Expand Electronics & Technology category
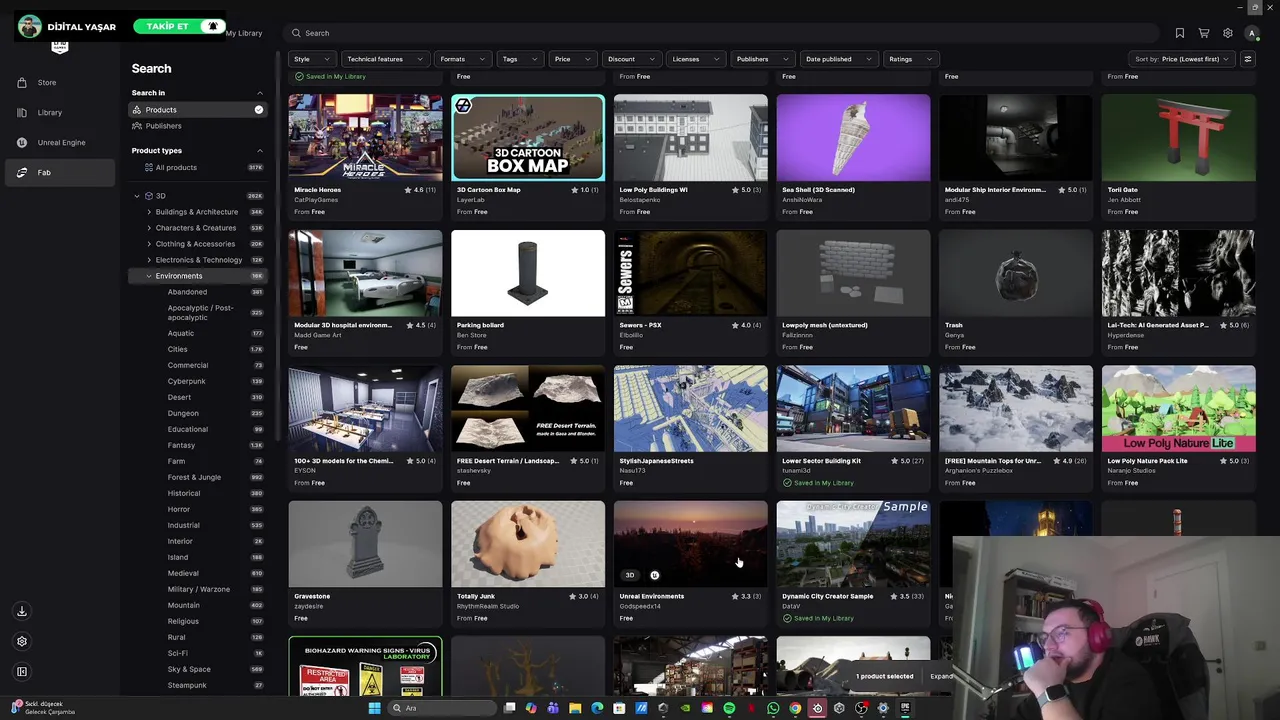The height and width of the screenshot is (720, 1280). point(149,260)
